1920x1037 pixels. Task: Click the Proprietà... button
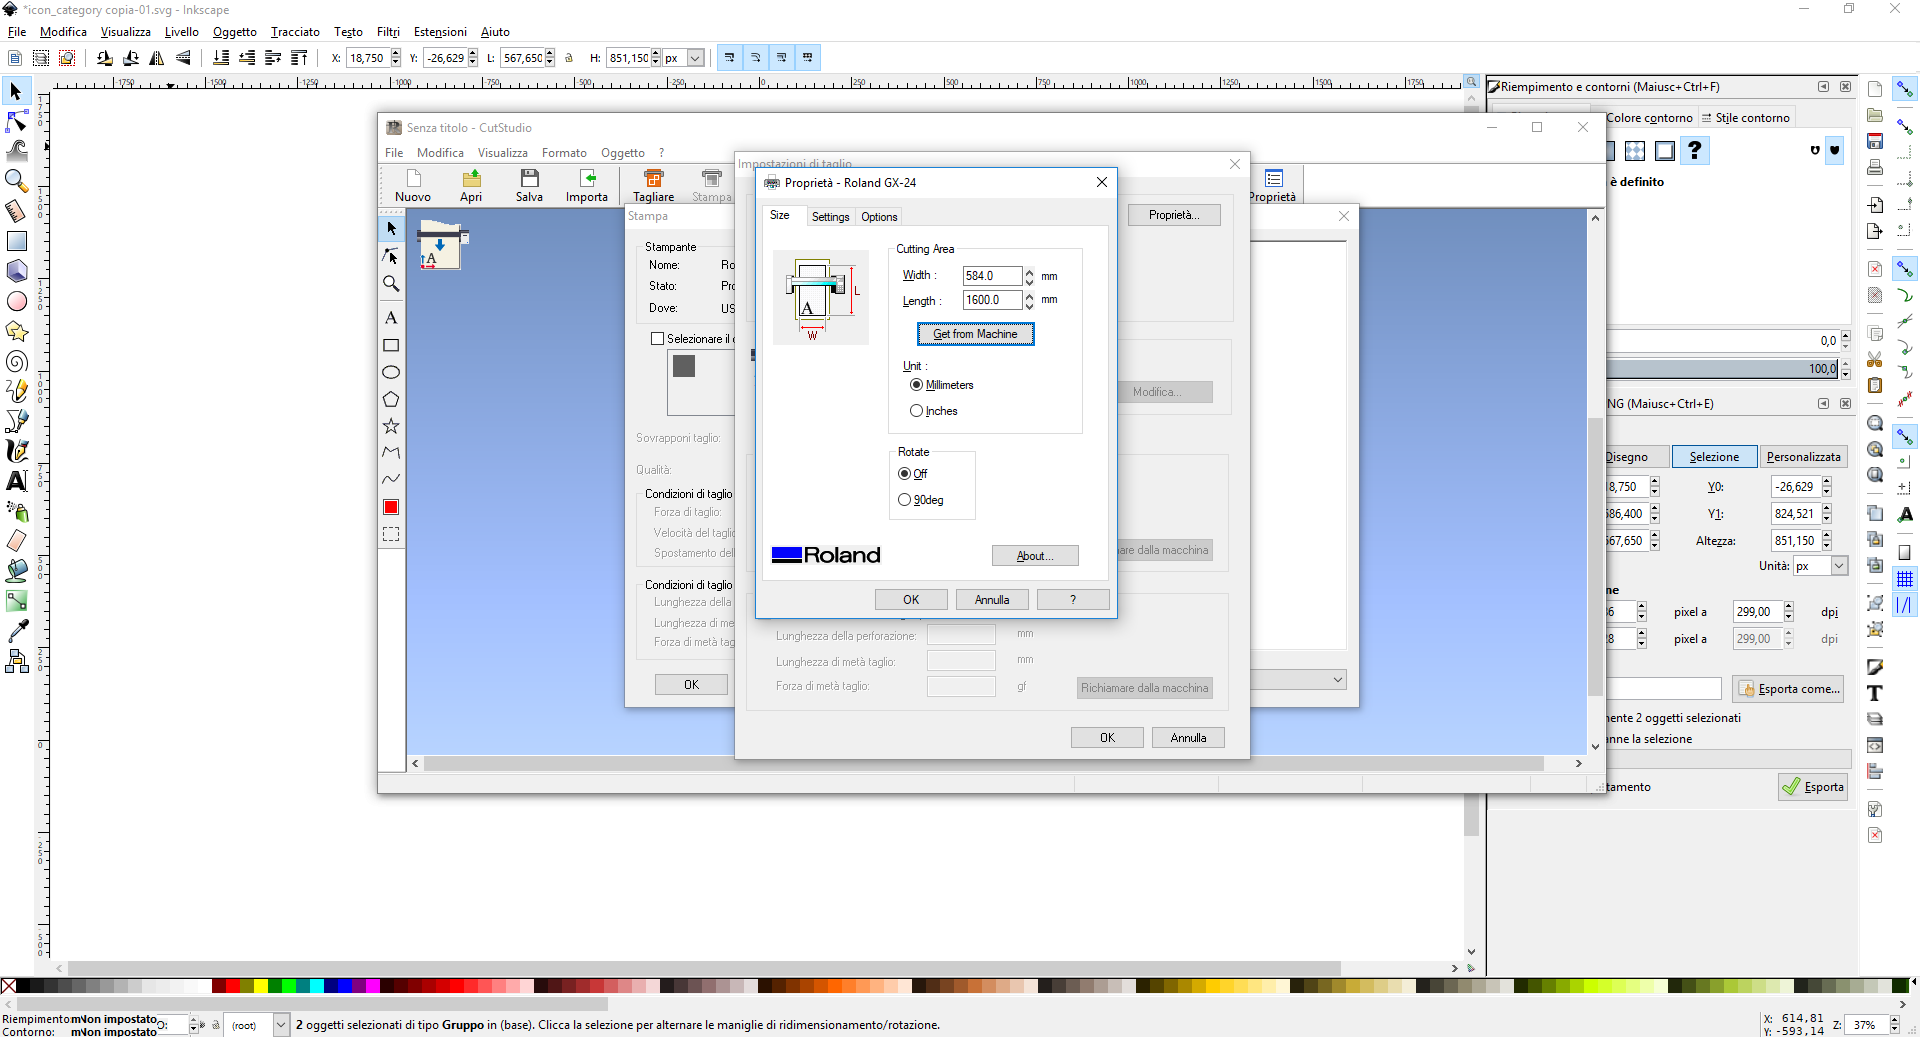1174,215
